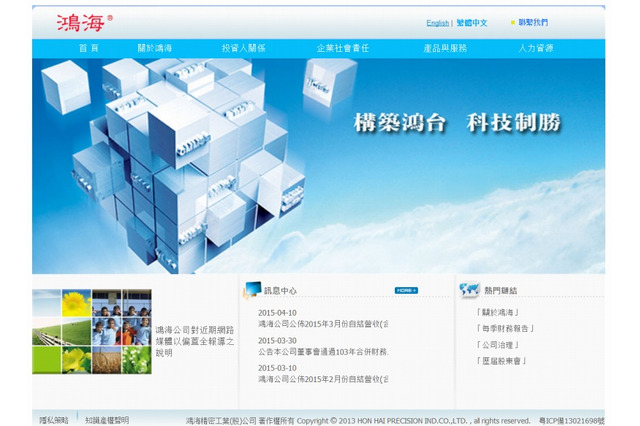Screen dimensions: 640x426
Task: Click the 2015-03-10 date text
Action: coord(277,368)
